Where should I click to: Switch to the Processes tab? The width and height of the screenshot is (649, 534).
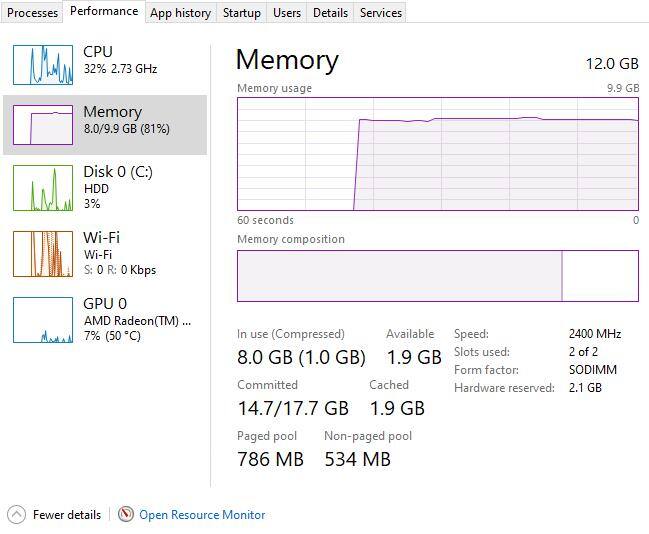point(33,13)
